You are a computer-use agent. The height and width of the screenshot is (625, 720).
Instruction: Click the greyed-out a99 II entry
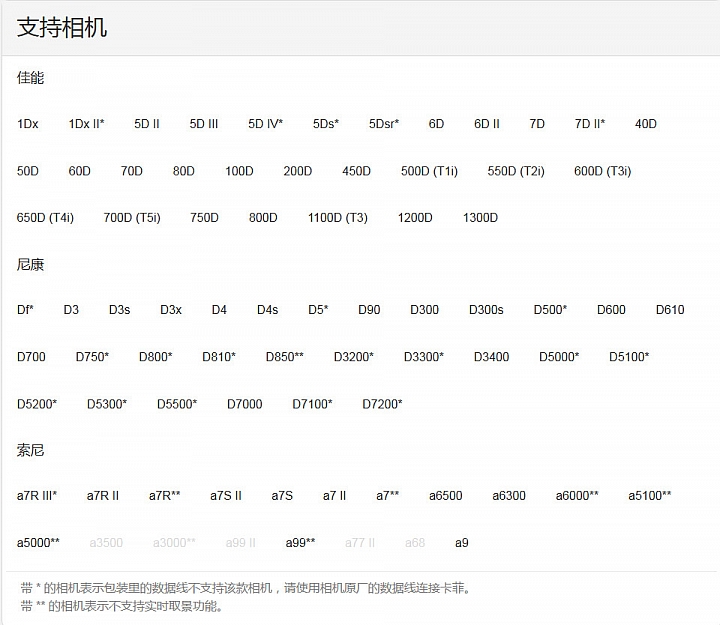pyautogui.click(x=241, y=543)
